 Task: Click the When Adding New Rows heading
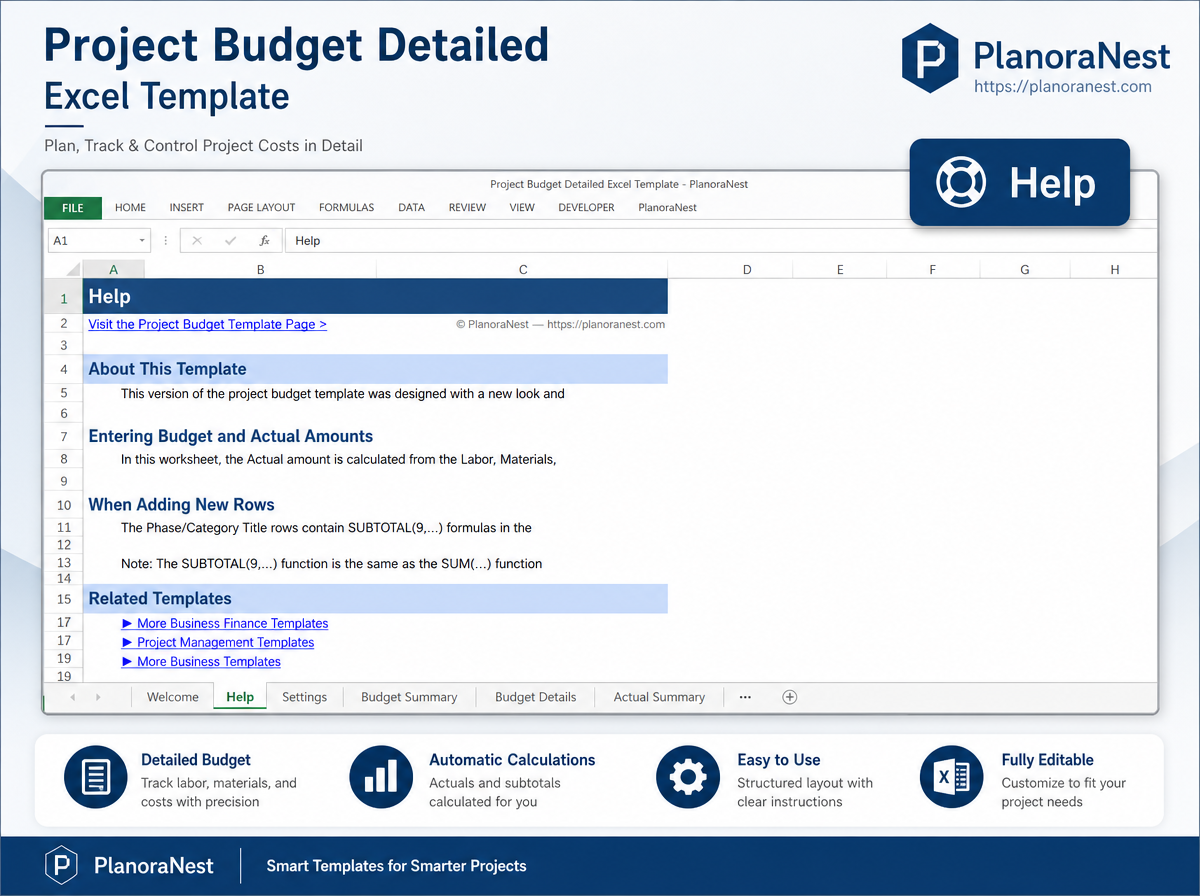(x=181, y=505)
